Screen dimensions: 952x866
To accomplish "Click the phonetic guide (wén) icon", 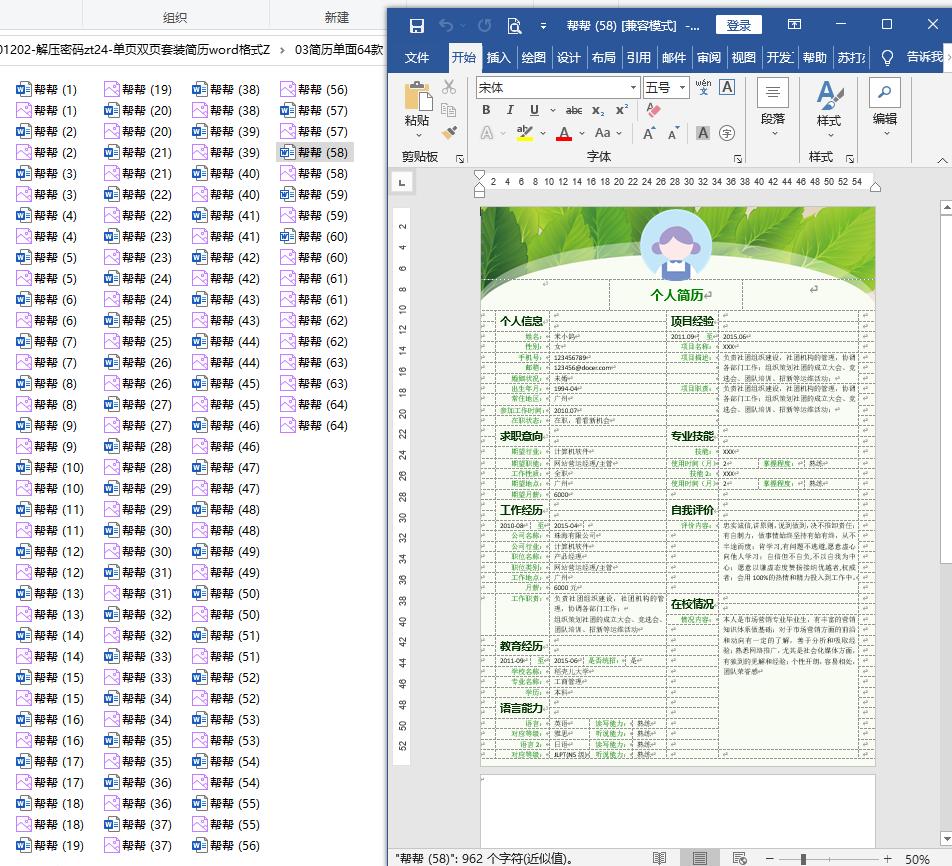I will (x=703, y=88).
